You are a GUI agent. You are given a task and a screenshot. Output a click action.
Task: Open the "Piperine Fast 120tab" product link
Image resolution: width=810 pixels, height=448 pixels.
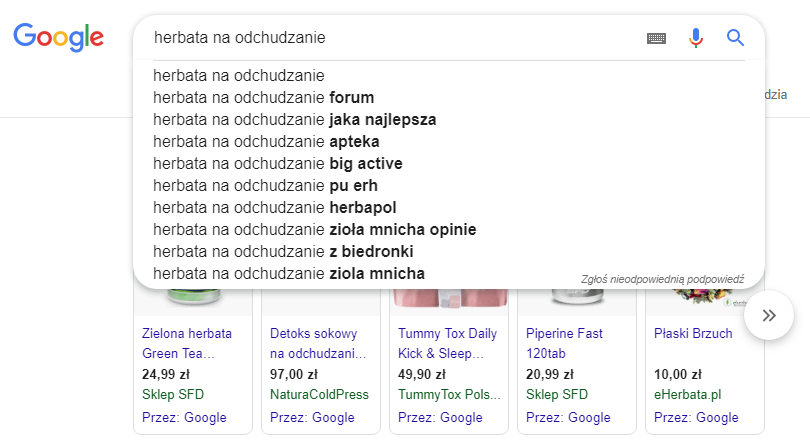click(x=564, y=343)
